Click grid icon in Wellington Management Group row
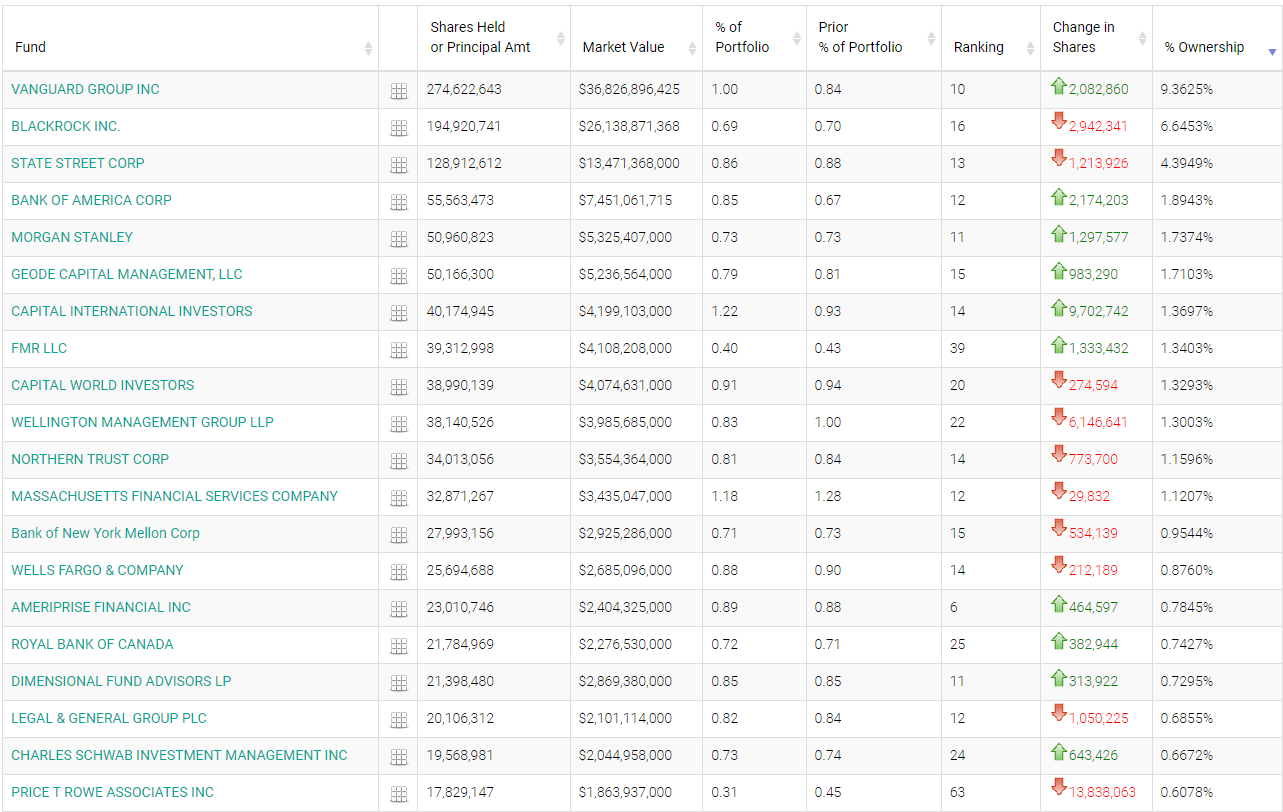 [x=399, y=424]
